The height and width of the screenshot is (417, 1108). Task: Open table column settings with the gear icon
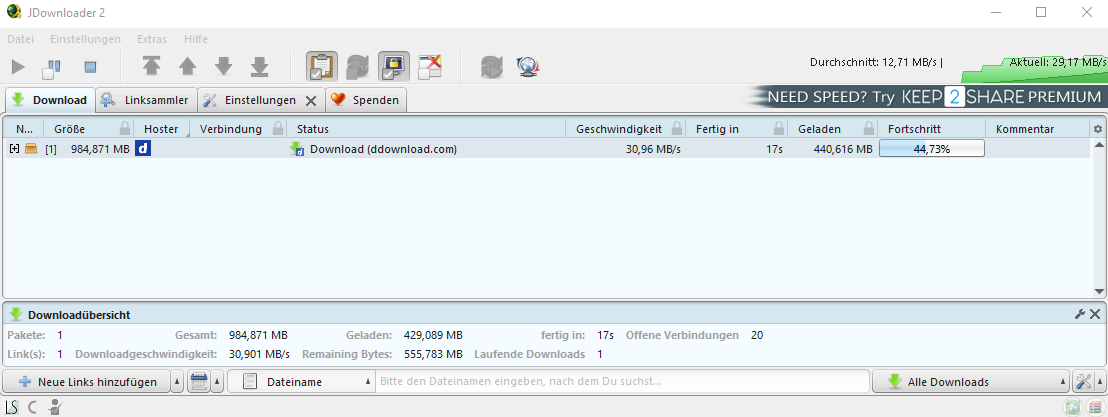[1097, 129]
